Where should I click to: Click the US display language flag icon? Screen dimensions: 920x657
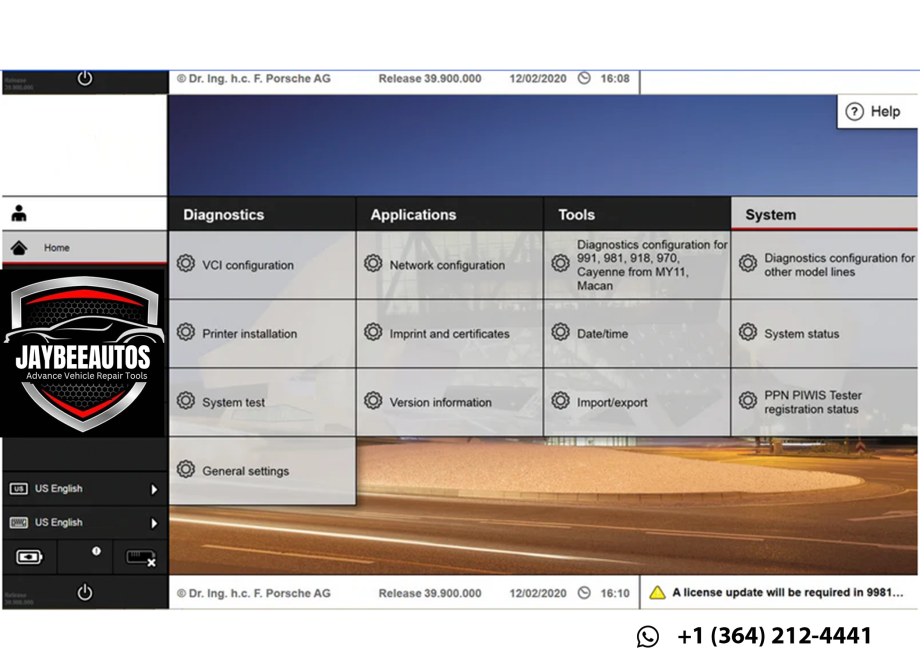(18, 489)
